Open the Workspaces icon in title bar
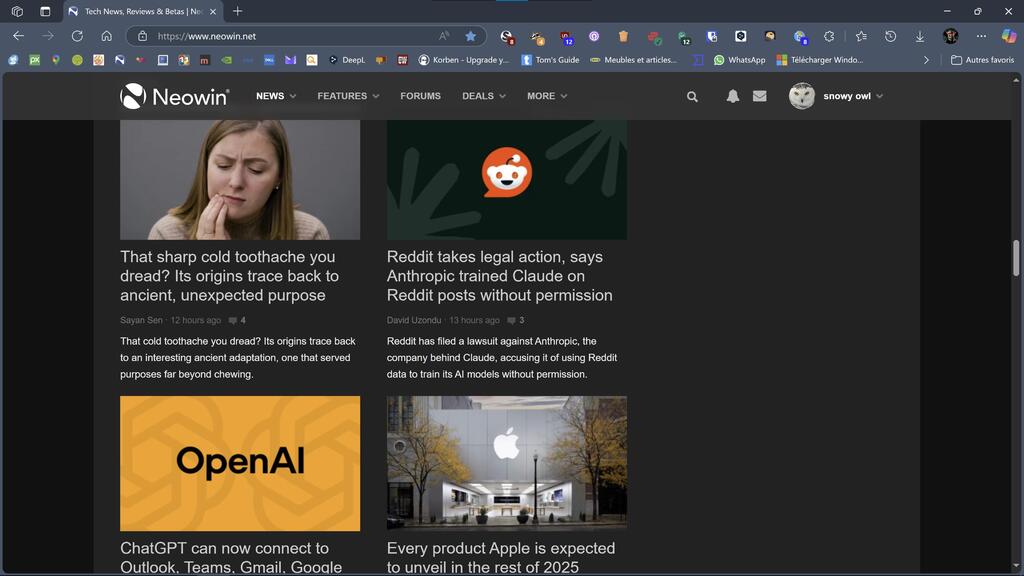The image size is (1024, 576). pyautogui.click(x=17, y=11)
